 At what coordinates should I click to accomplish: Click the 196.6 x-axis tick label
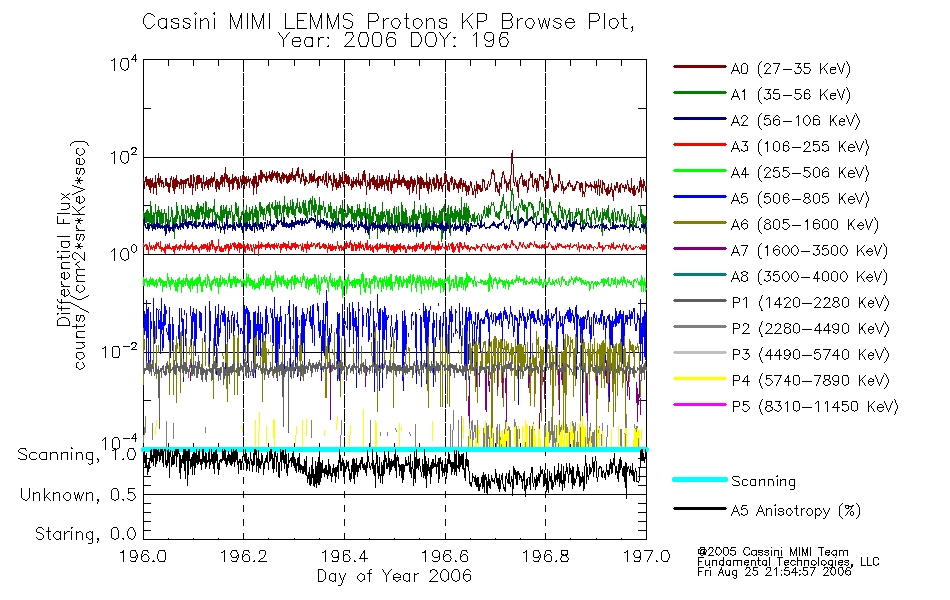tap(445, 556)
